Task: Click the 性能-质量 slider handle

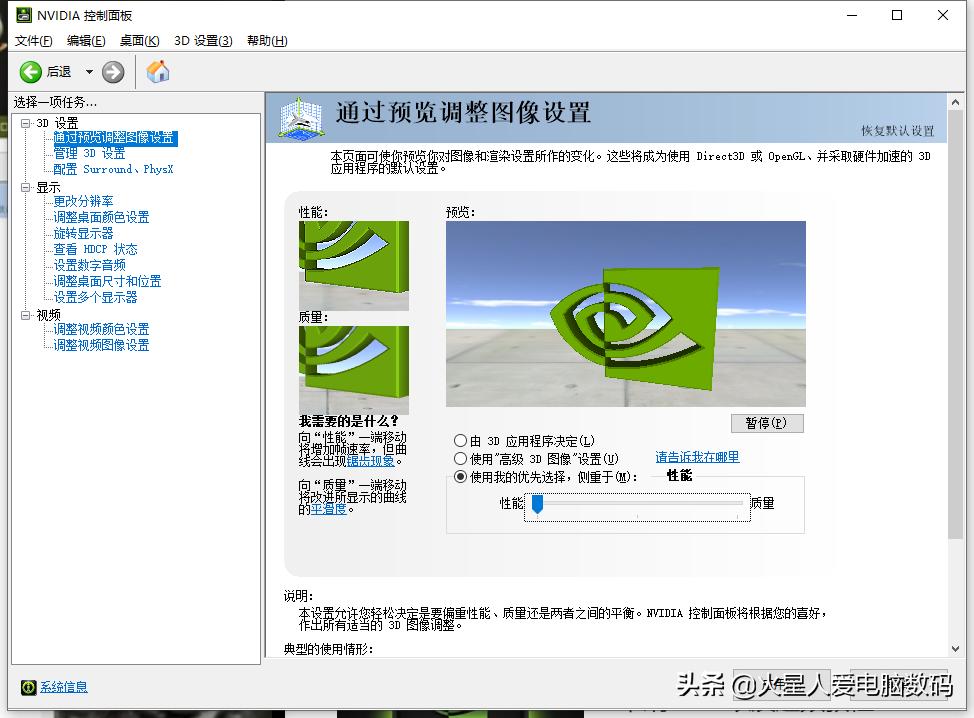Action: pos(536,503)
